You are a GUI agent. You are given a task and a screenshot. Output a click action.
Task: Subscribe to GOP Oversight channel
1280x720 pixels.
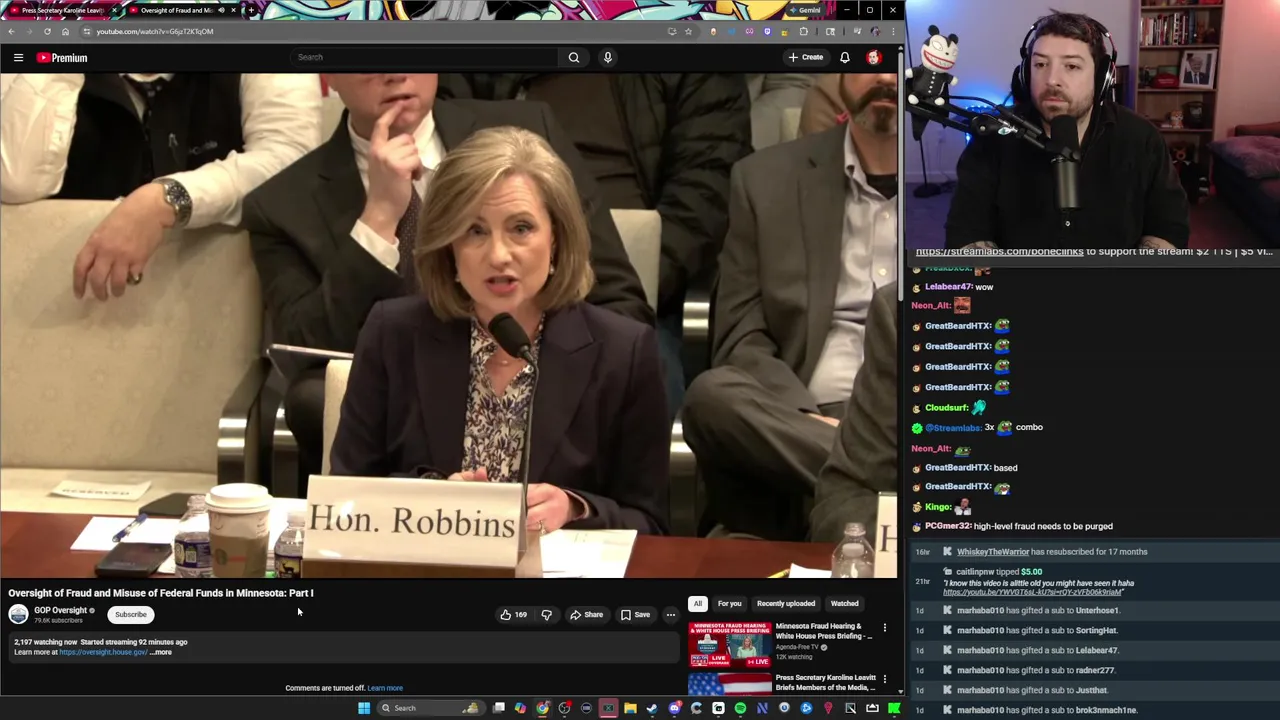131,615
